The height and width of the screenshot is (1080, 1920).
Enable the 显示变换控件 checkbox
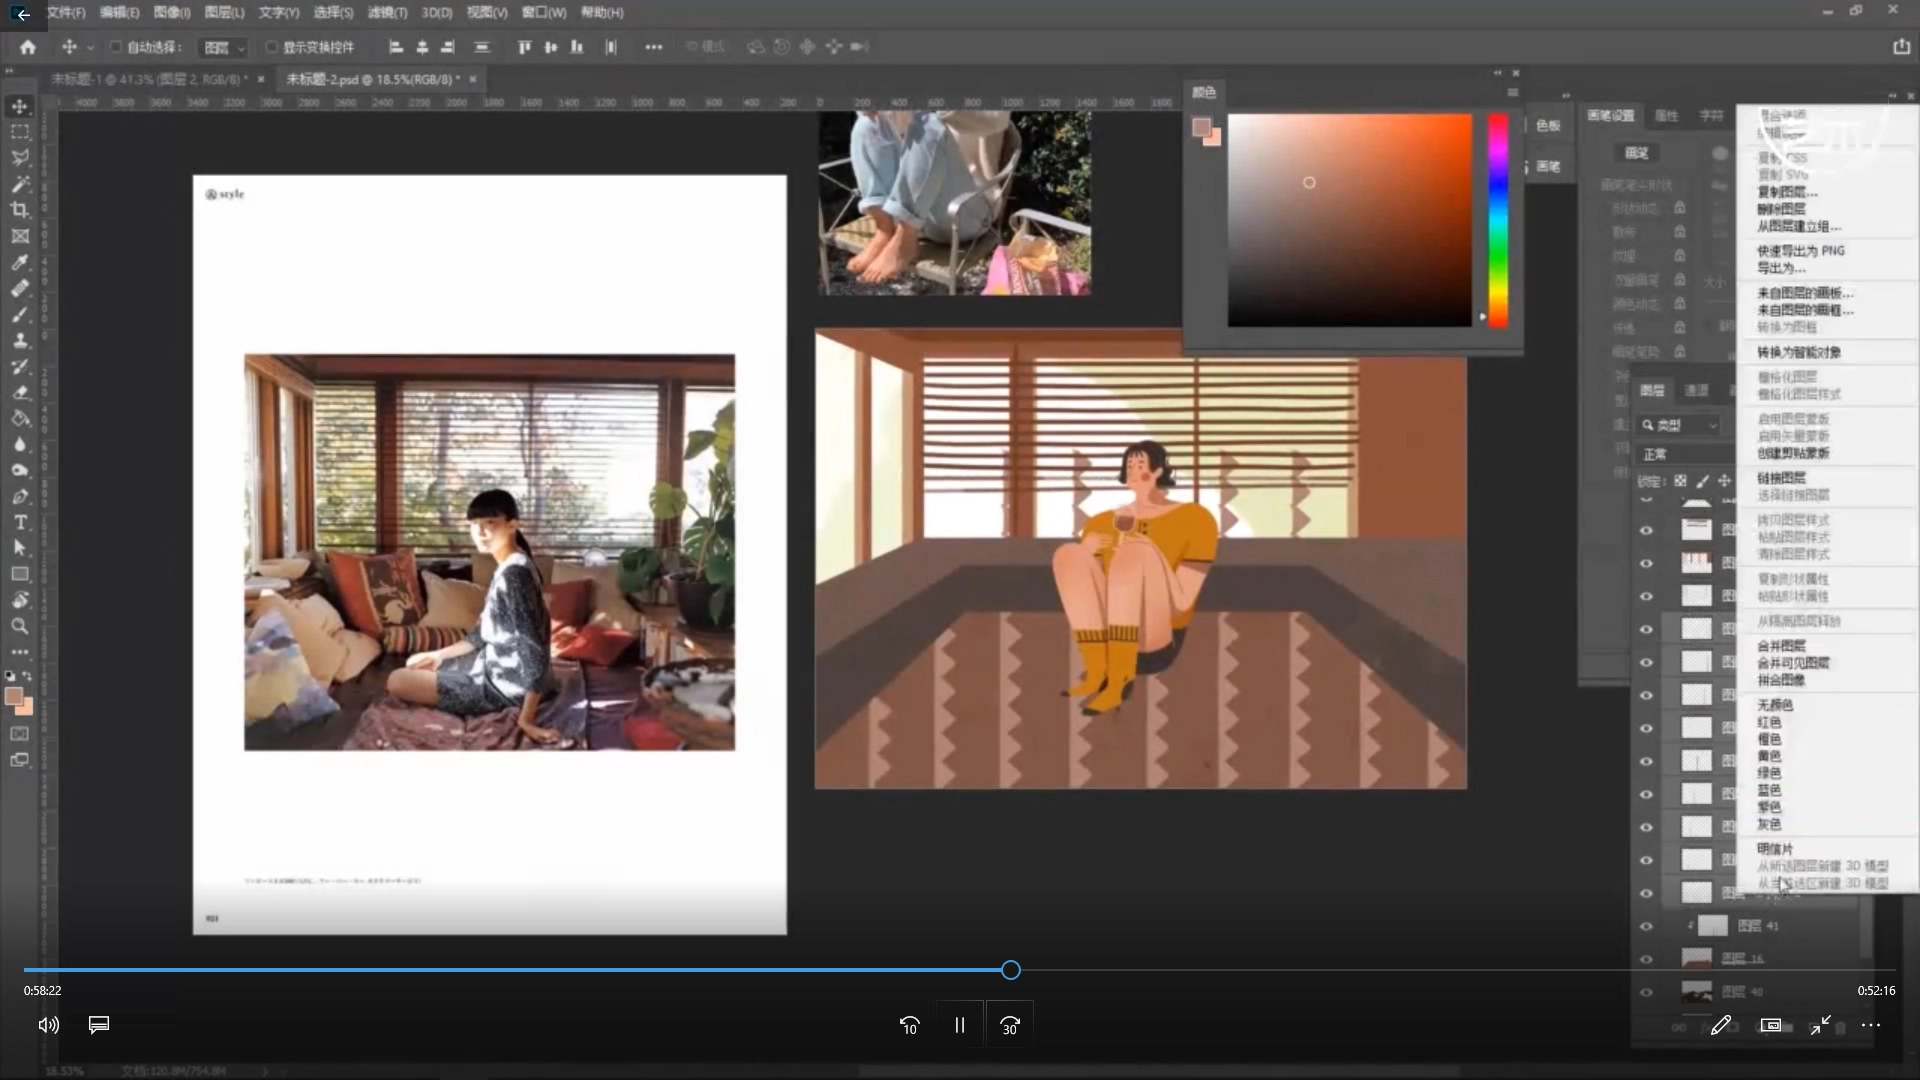click(x=271, y=47)
